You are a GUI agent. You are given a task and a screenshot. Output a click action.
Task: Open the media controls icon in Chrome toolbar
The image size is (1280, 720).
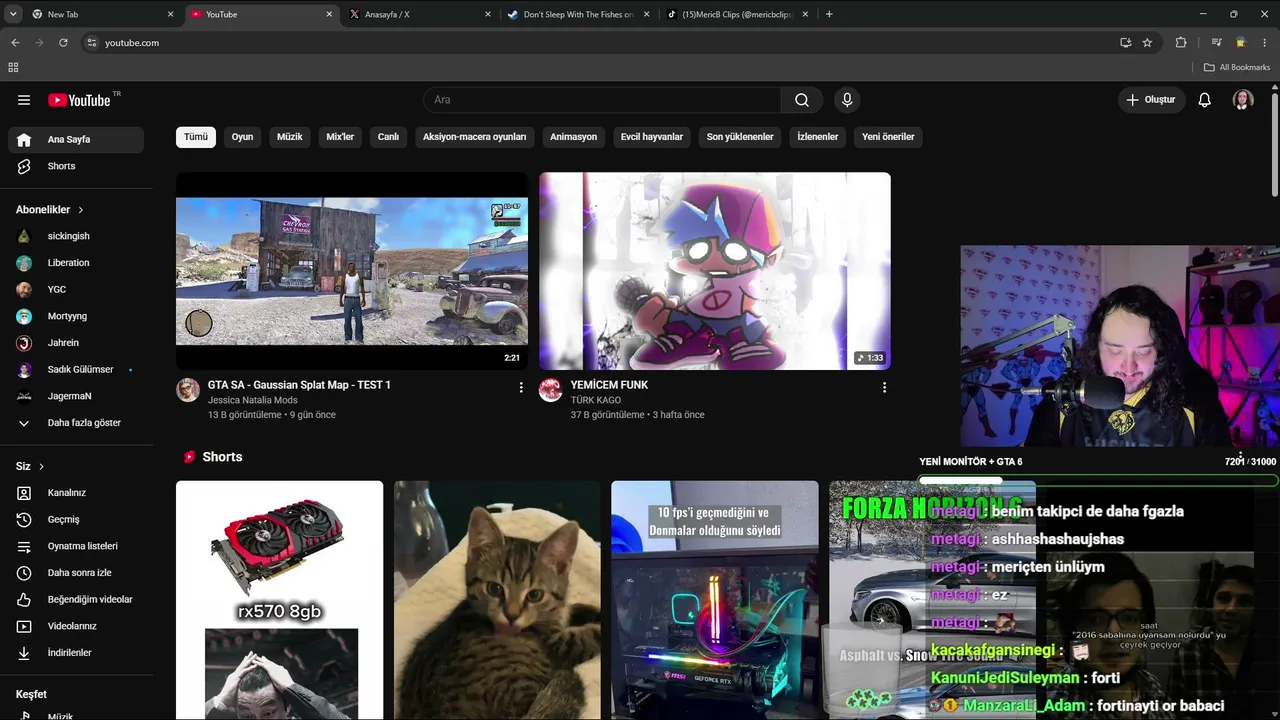point(1216,43)
